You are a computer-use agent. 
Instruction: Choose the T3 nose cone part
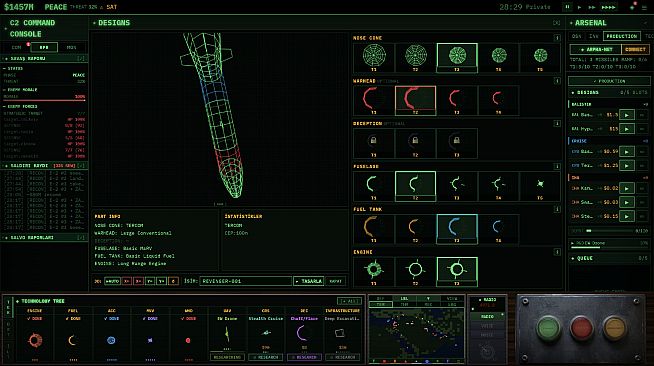457,58
